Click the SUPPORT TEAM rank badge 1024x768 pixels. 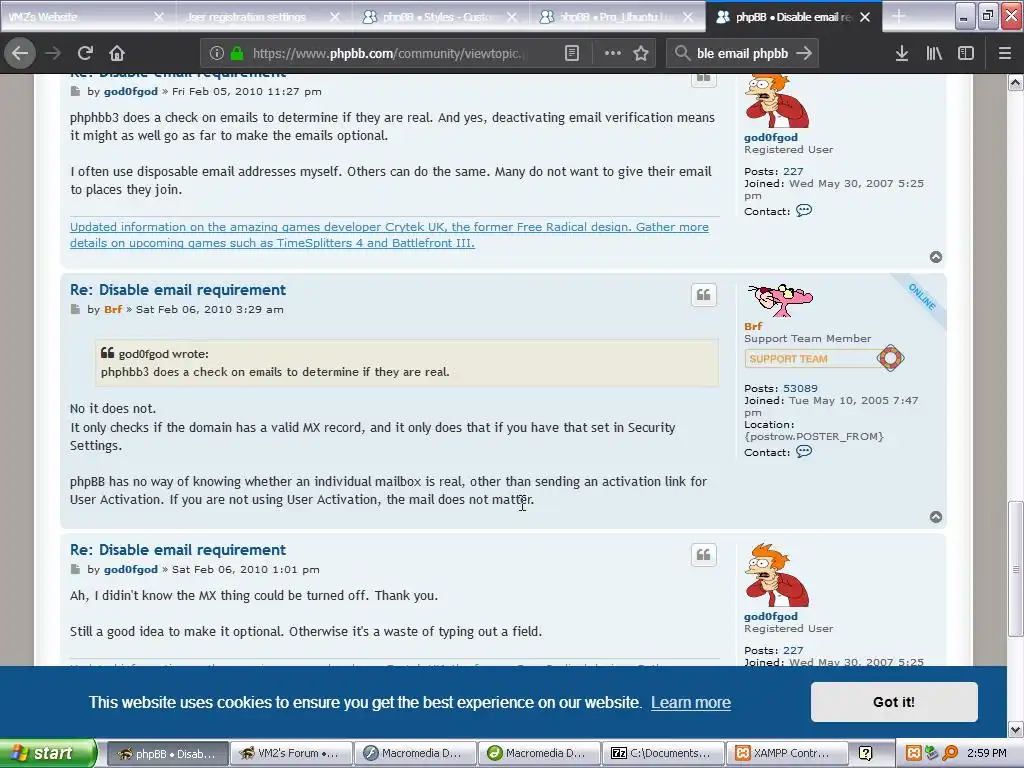[x=824, y=359]
